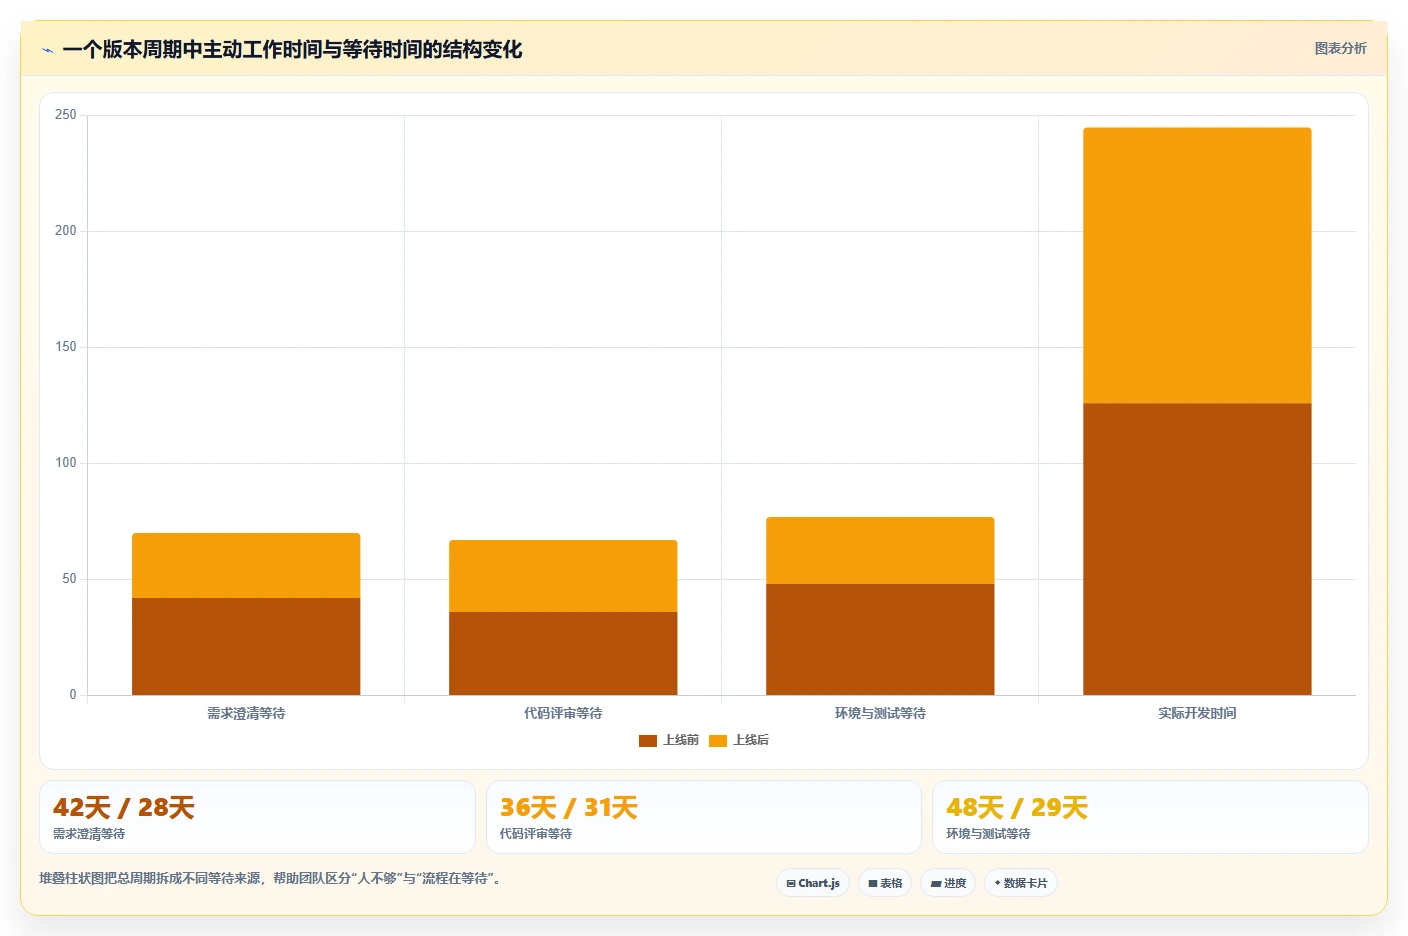Screen dimensions: 1408x936
Task: Click the 100 y-axis tick label
Action: click(x=65, y=463)
